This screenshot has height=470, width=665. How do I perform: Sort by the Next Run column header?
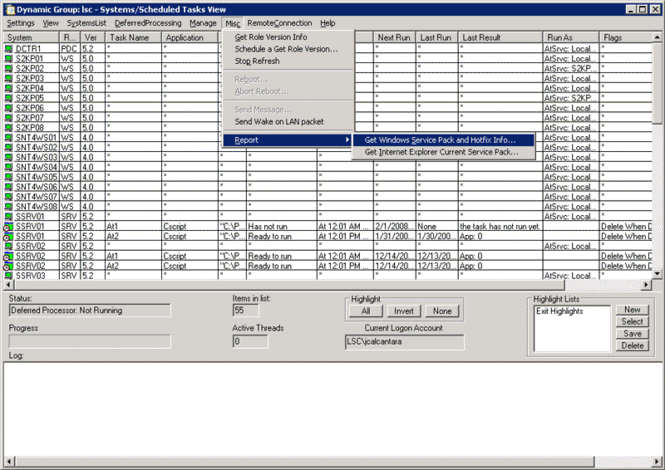click(x=394, y=37)
